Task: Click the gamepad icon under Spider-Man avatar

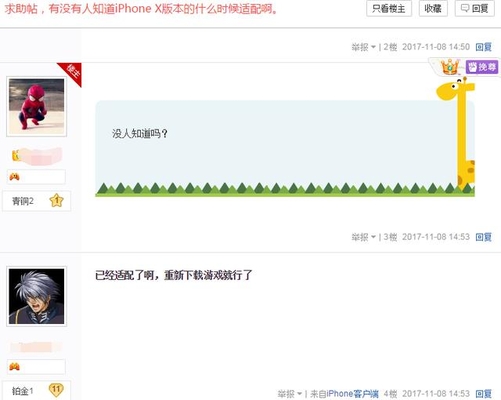Action: [14, 177]
